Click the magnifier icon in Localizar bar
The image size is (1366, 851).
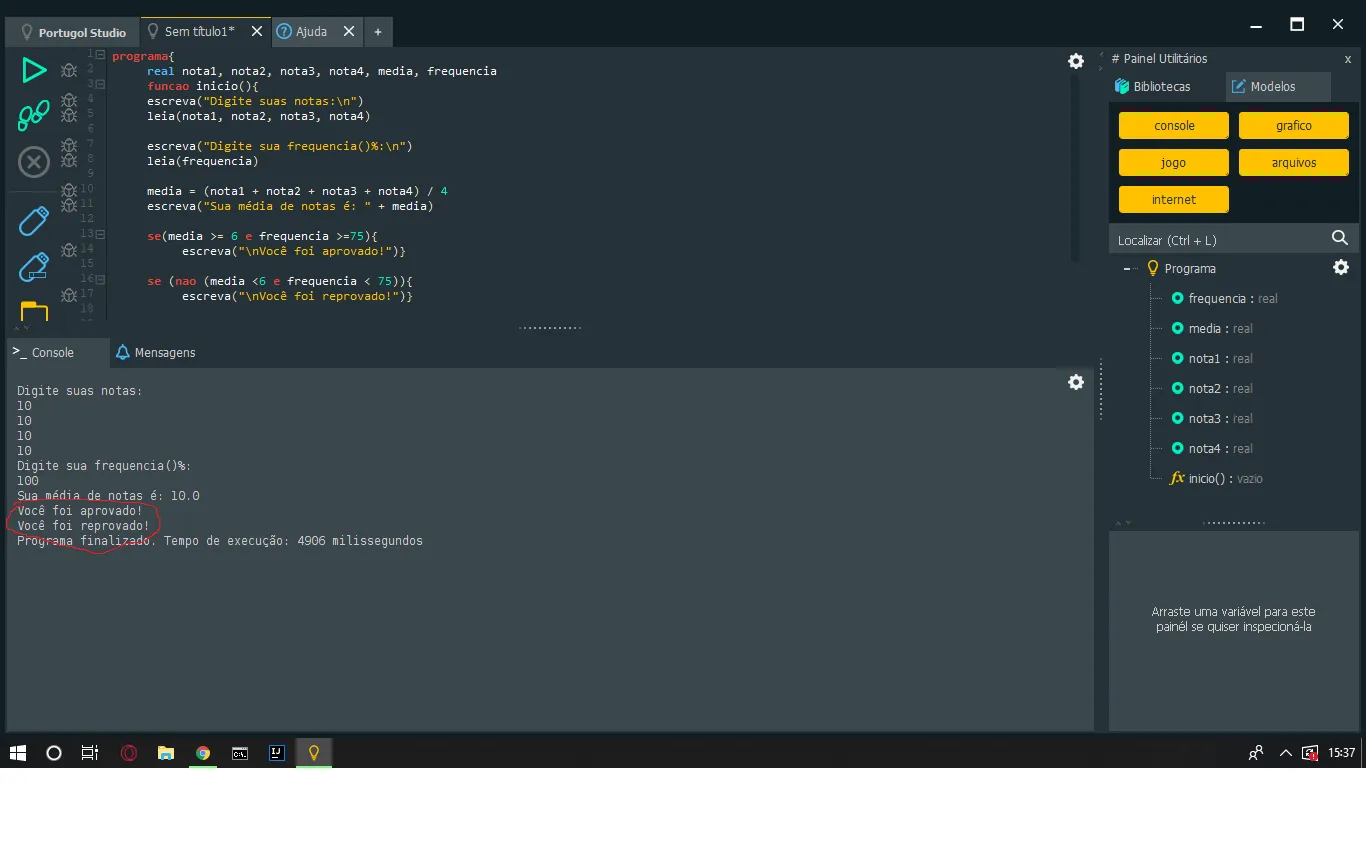(x=1340, y=238)
